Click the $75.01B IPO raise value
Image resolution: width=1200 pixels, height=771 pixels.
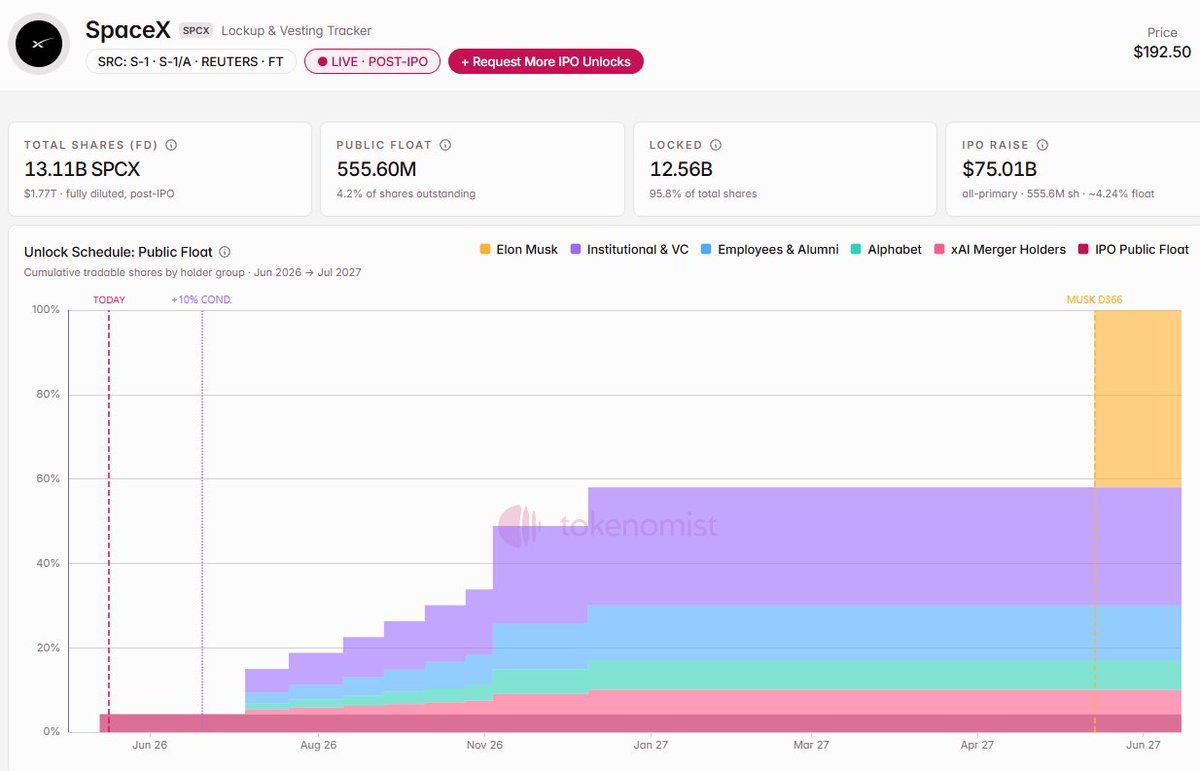click(x=999, y=169)
